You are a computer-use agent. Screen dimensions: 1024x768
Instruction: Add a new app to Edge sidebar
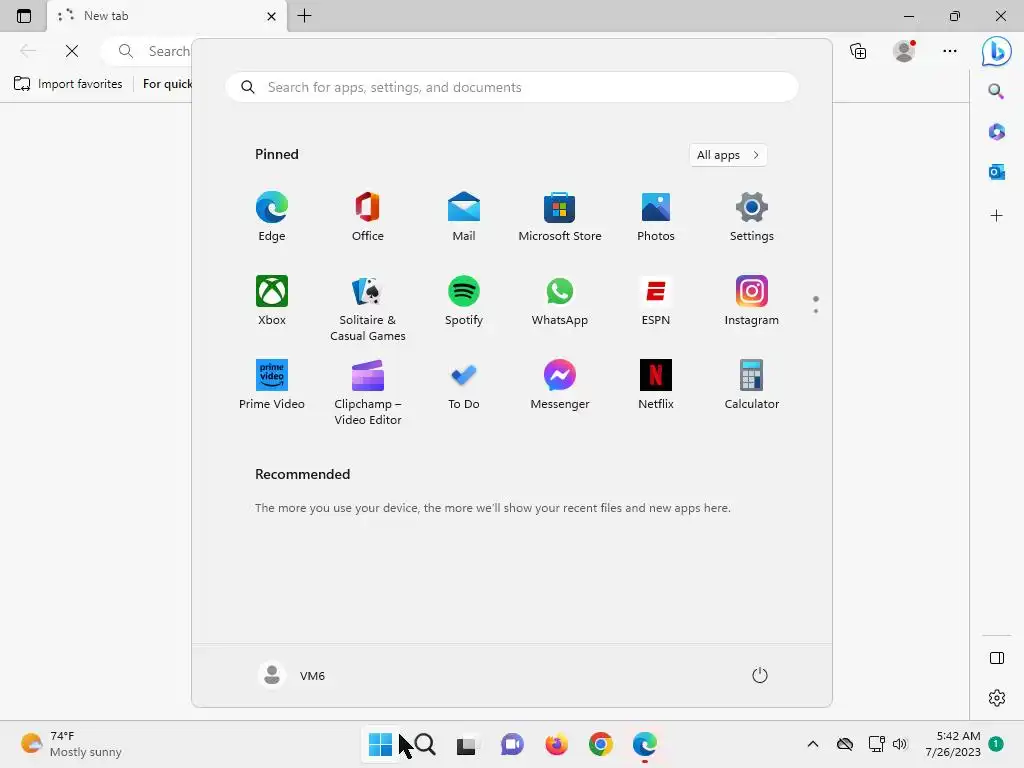[x=997, y=216]
